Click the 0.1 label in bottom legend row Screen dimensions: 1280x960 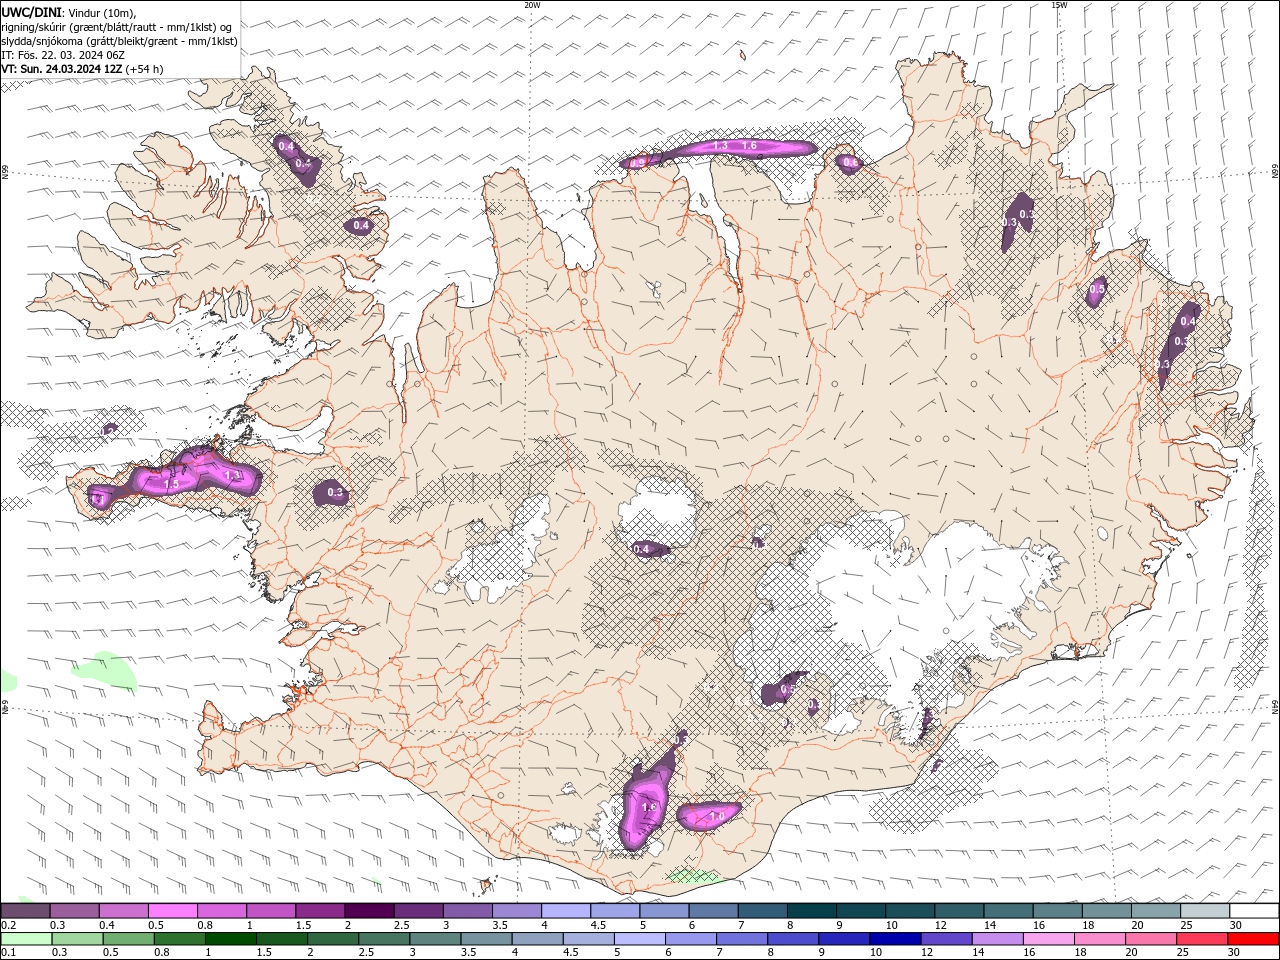(x=8, y=953)
